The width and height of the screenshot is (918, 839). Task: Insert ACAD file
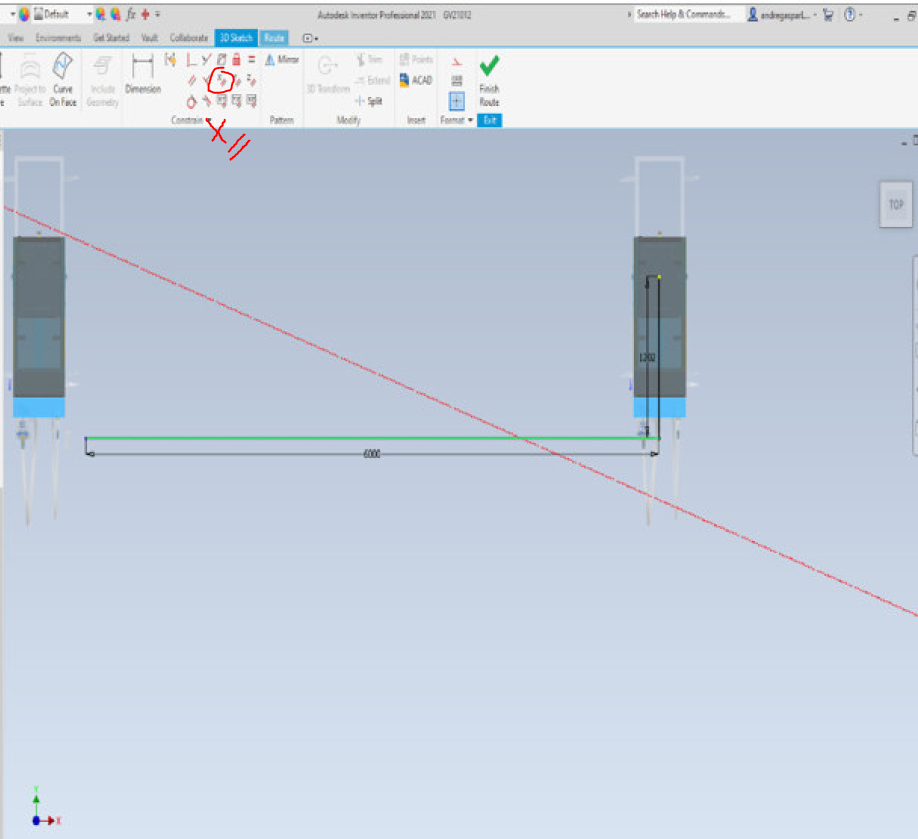pos(416,80)
